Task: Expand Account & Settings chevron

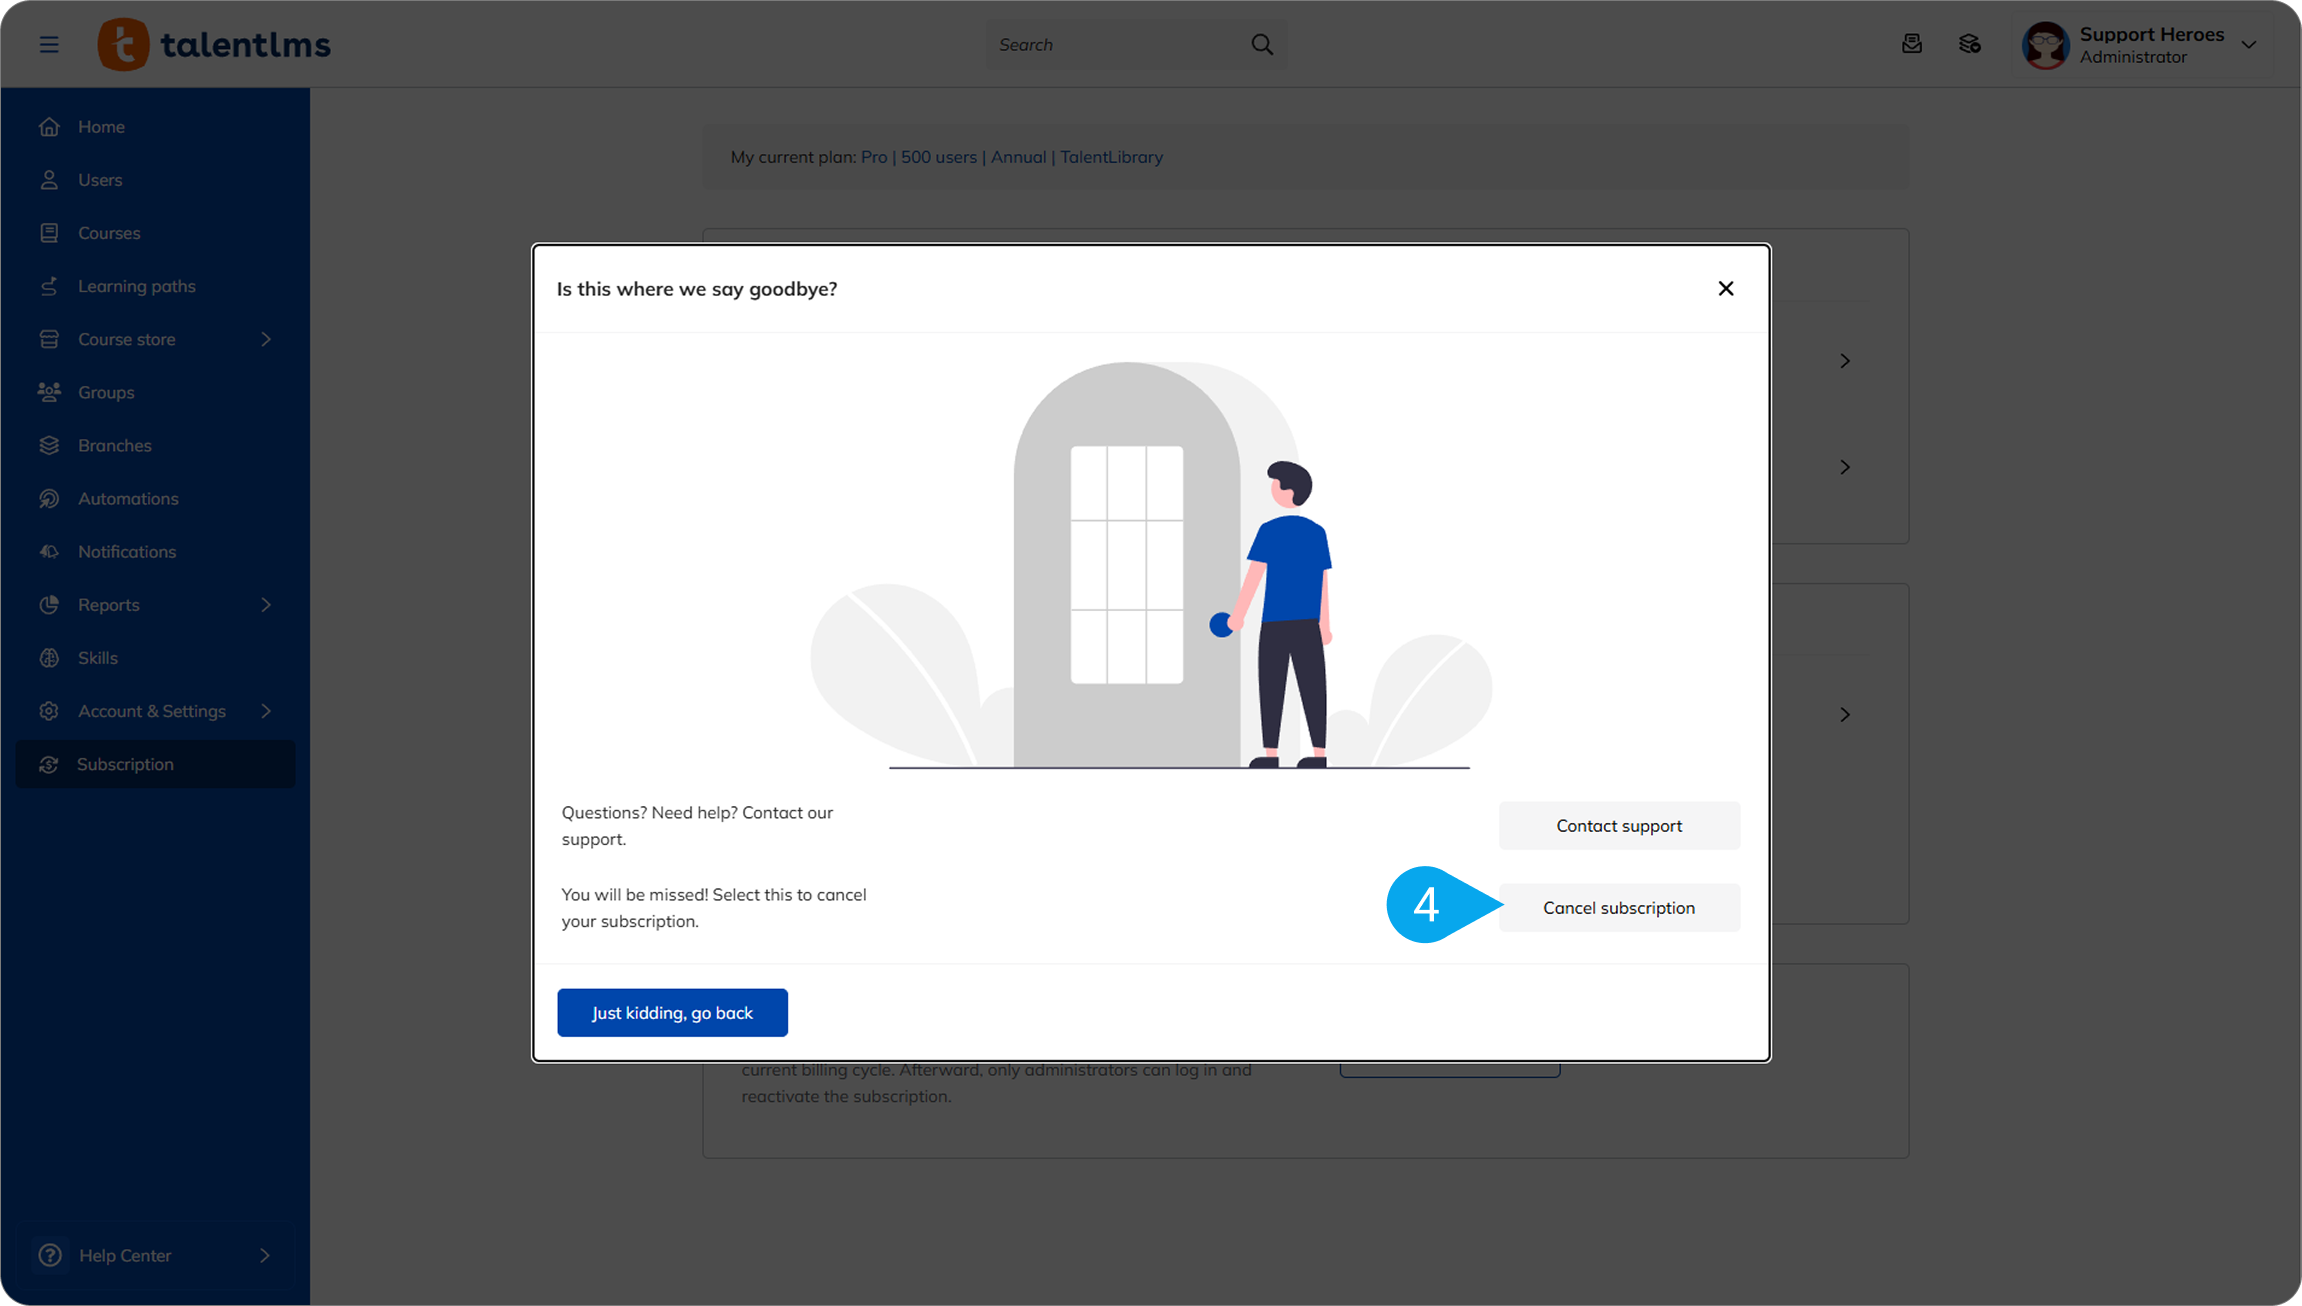Action: coord(266,711)
